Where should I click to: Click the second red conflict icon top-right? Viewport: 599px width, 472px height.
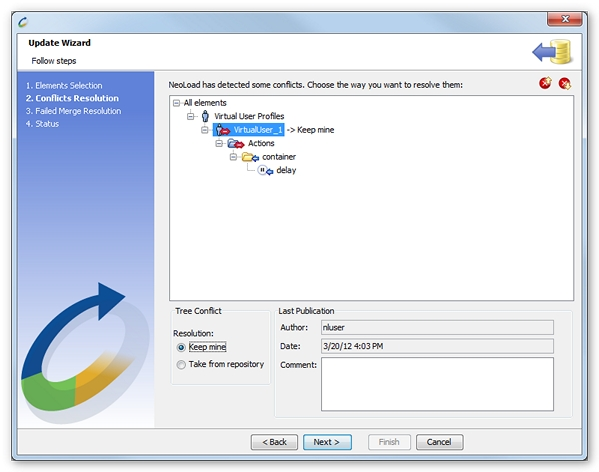coord(565,83)
